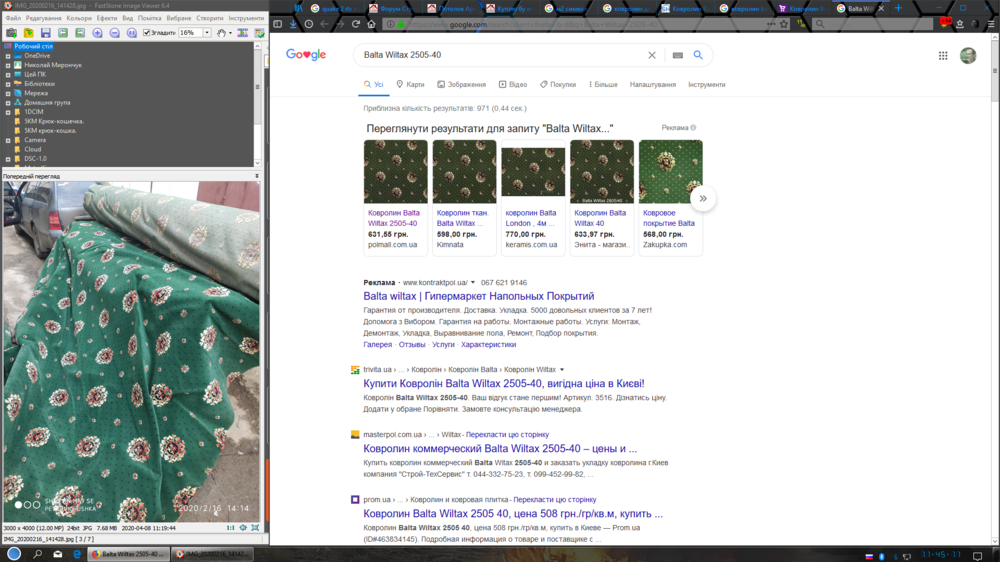1000x562 pixels.
Task: Go to Firefox home page icon
Action: tap(371, 24)
